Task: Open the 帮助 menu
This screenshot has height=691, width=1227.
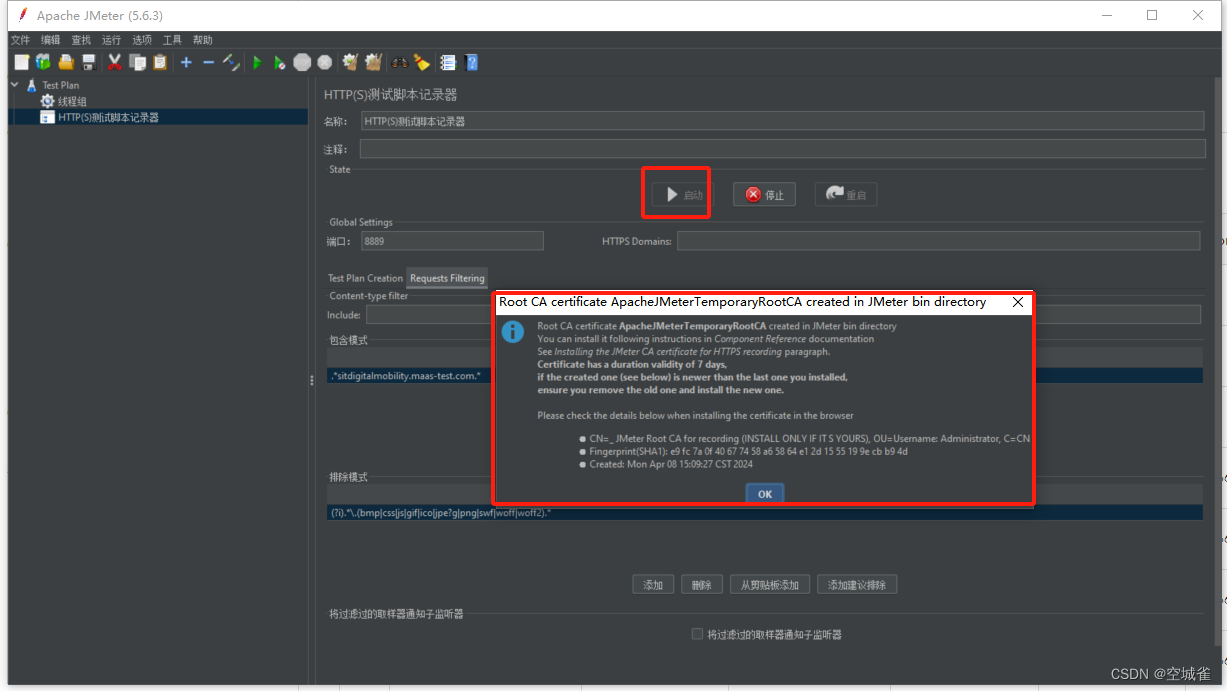Action: 203,40
